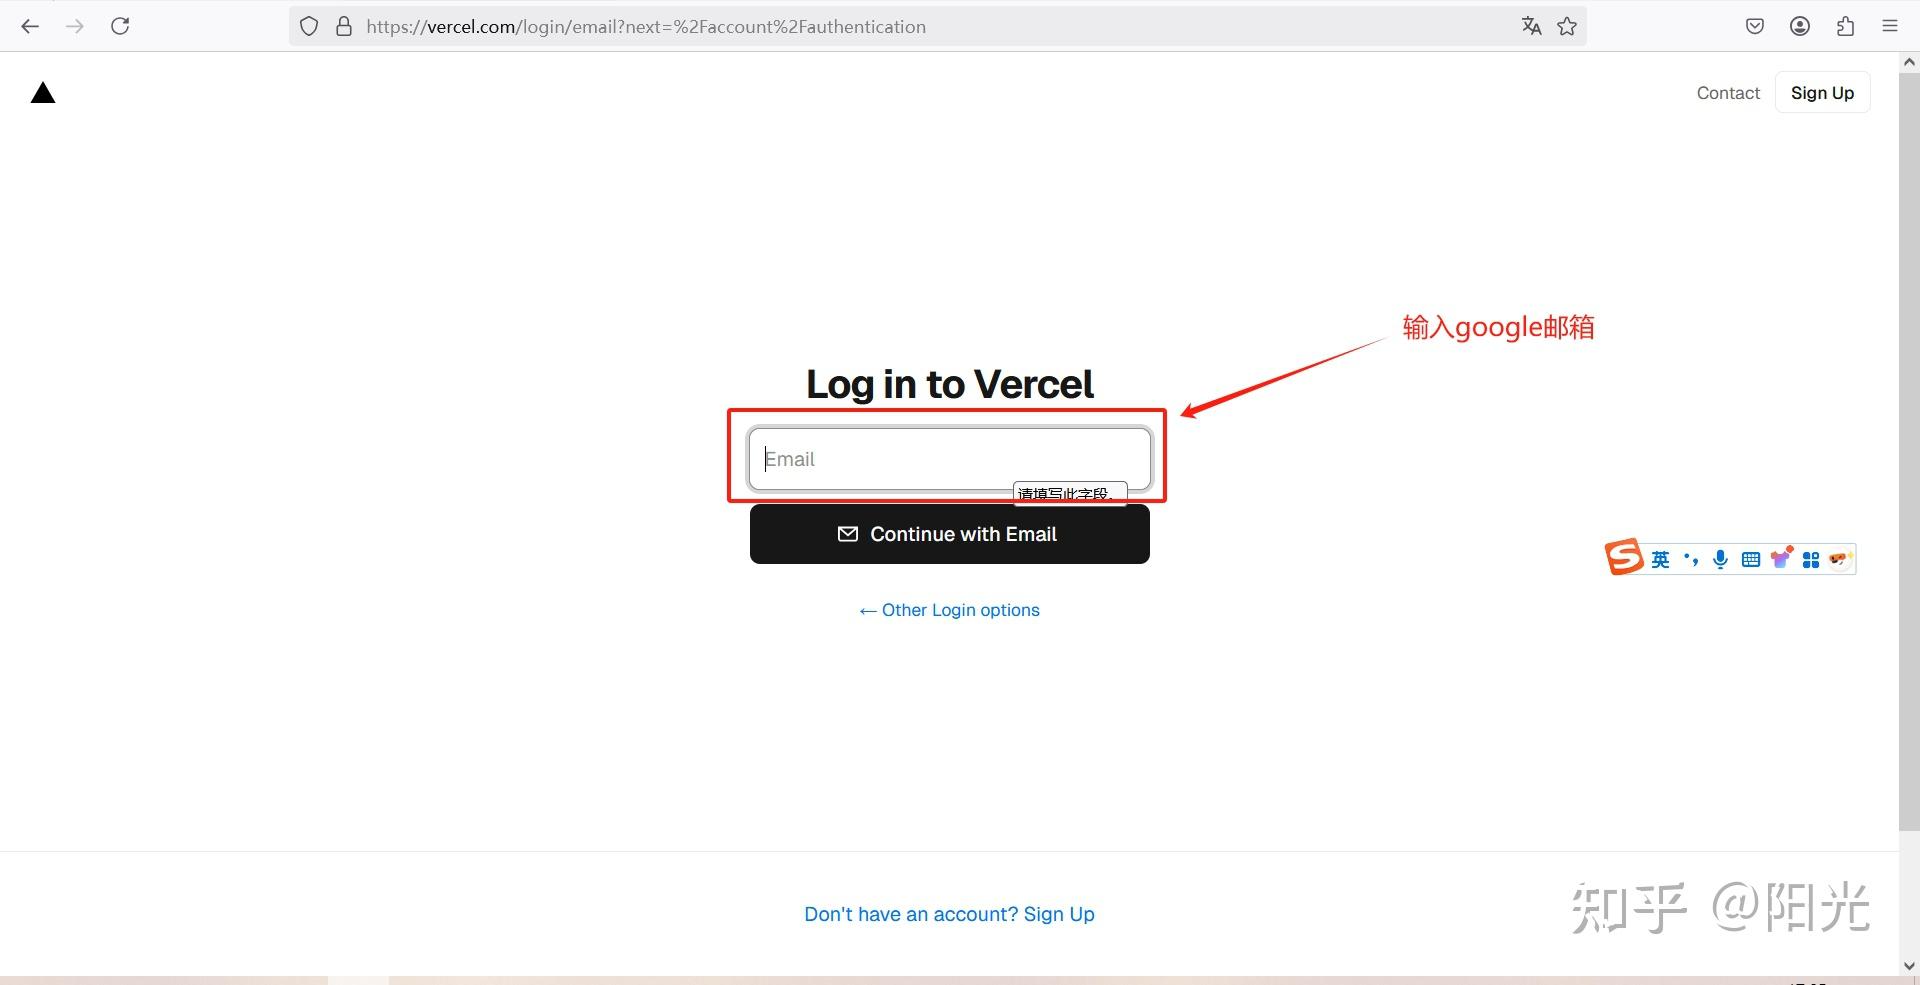This screenshot has height=985, width=1920.
Task: Click the Sign Up header button
Action: coord(1822,93)
